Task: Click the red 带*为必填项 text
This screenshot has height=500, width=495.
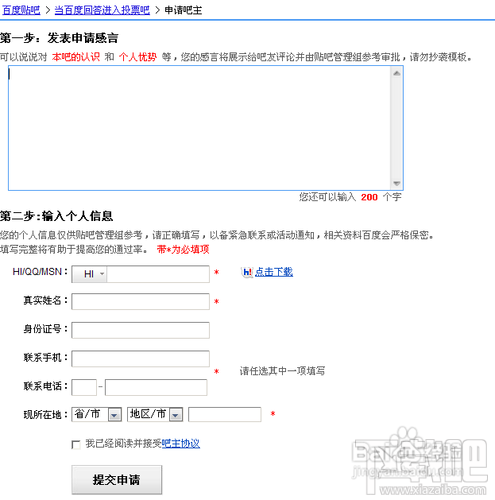Action: (183, 249)
